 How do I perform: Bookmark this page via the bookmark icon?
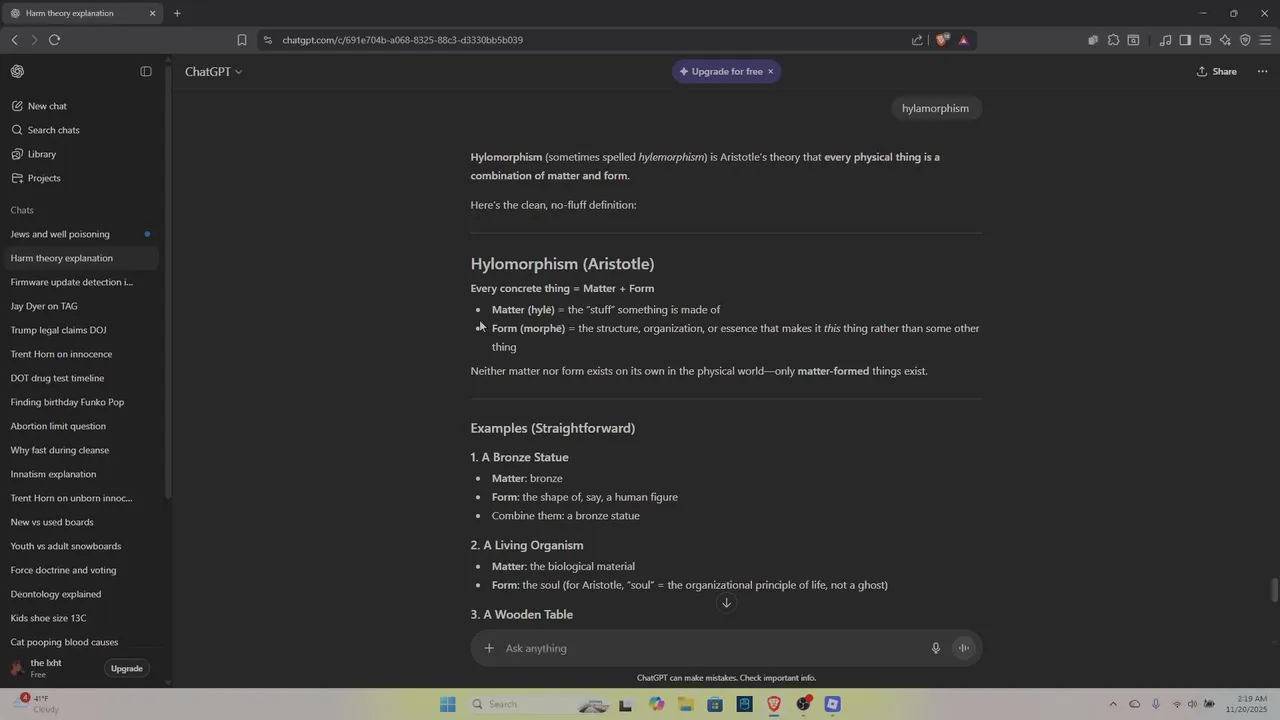242,40
